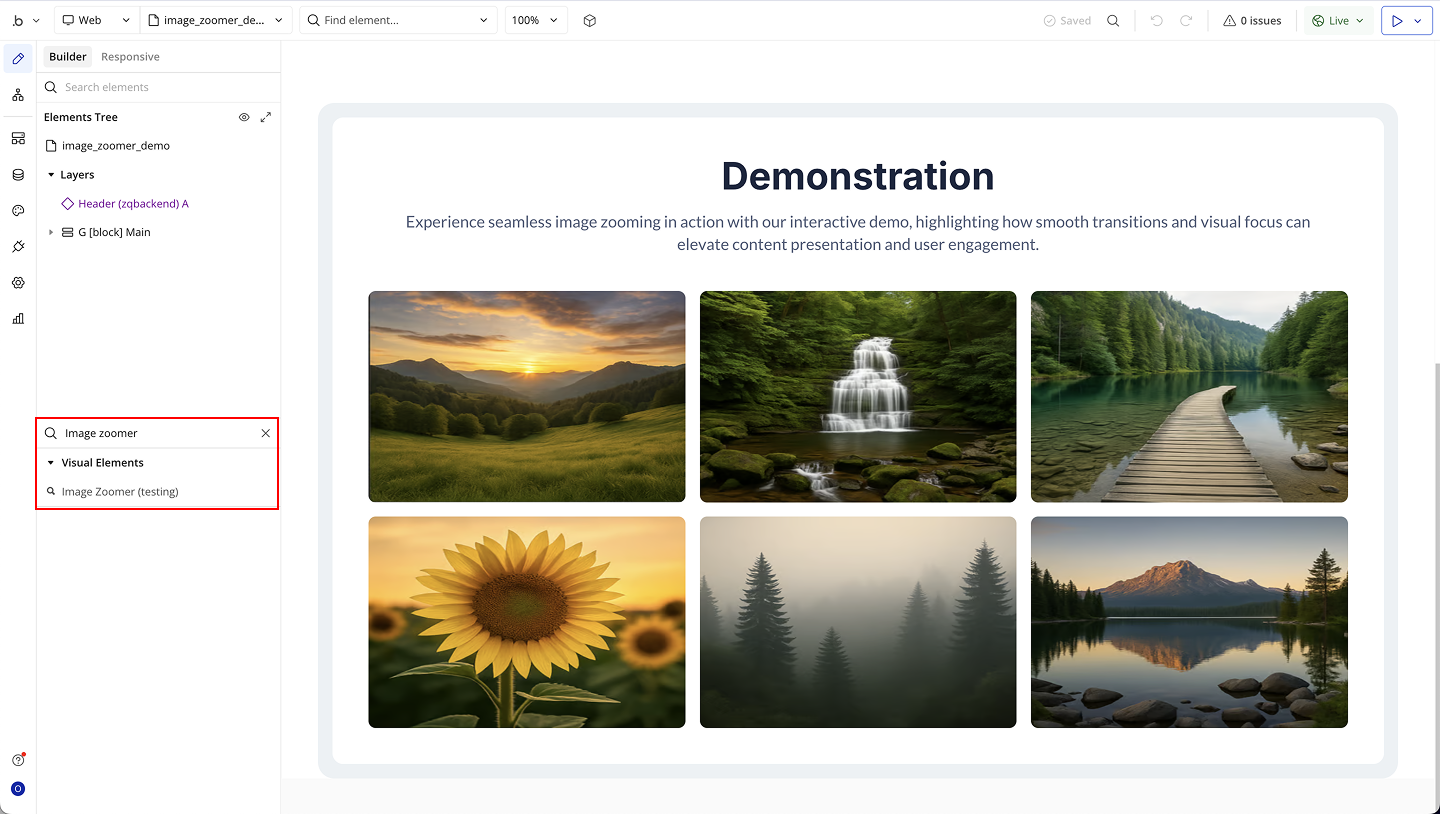Open the Web platform dropdown
Image resolution: width=1440 pixels, height=814 pixels.
[x=96, y=20]
